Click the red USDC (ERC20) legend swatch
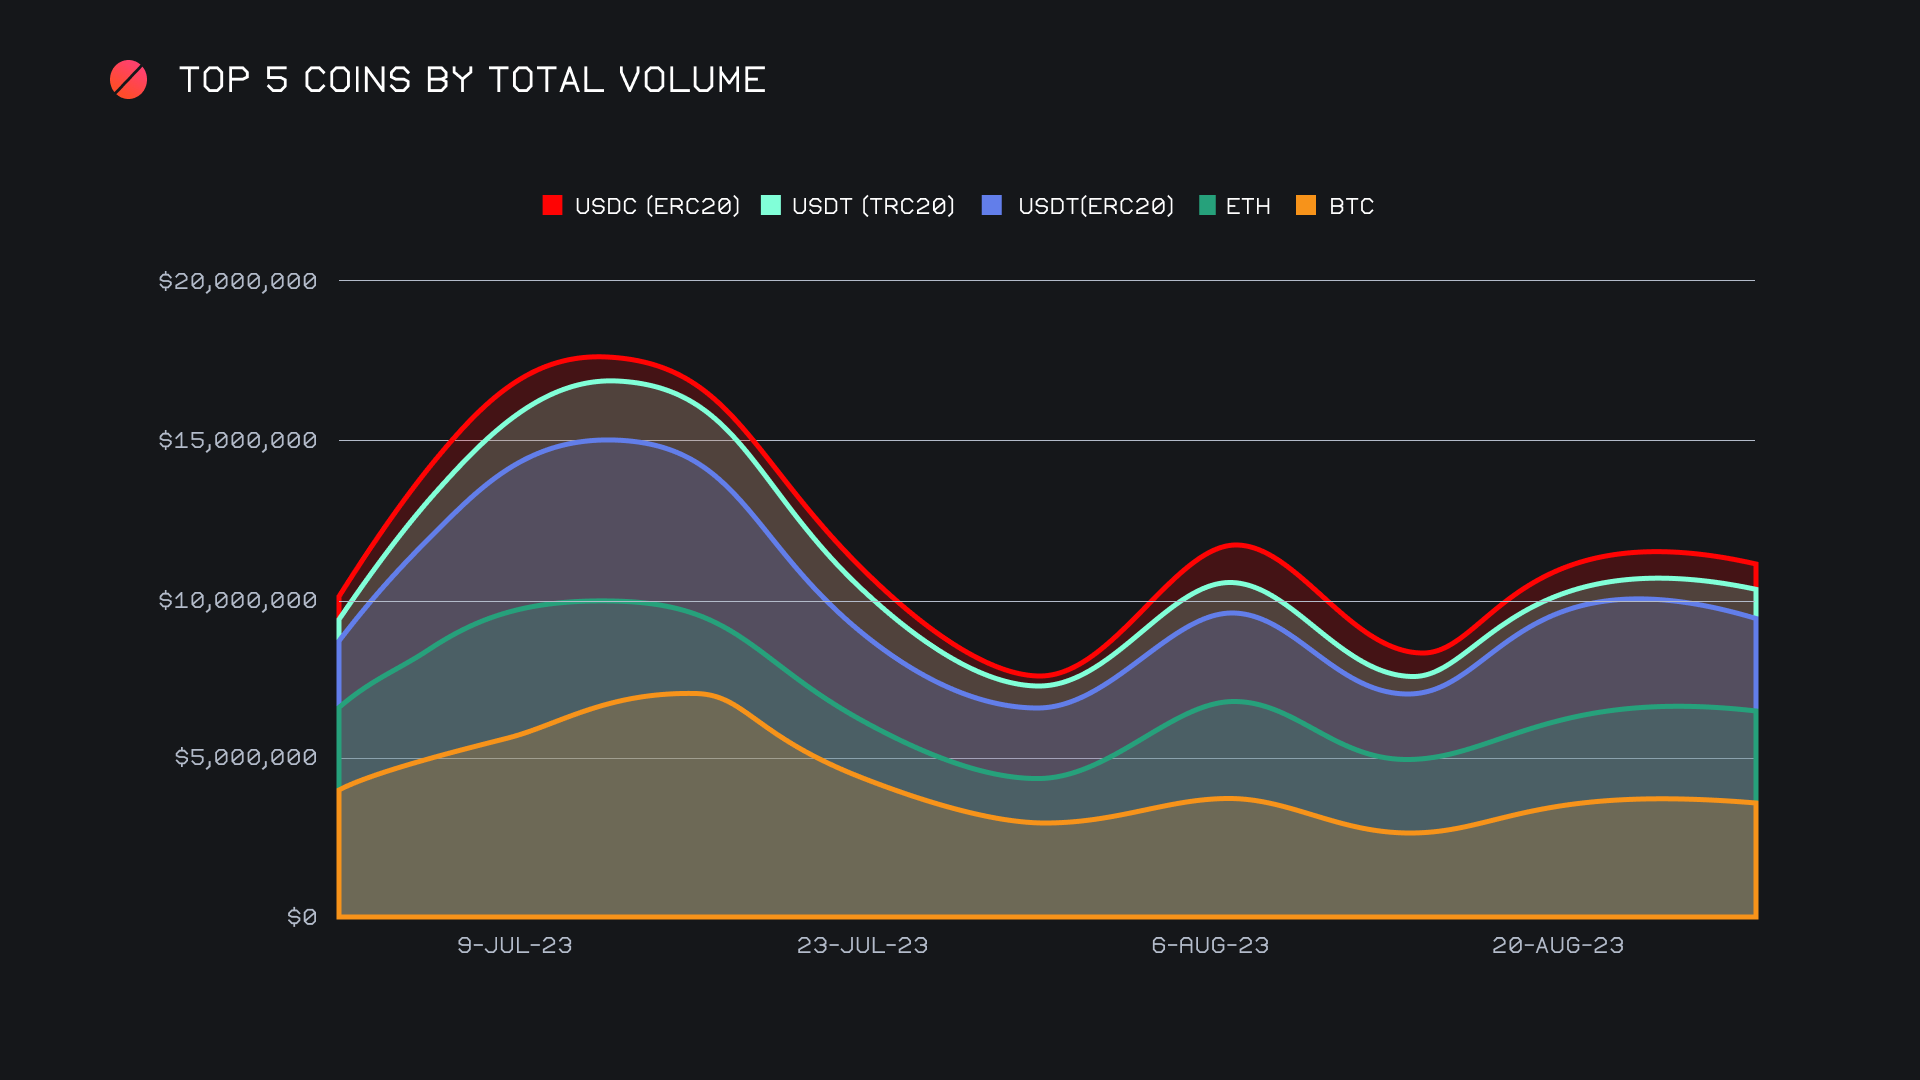1920x1080 pixels. (552, 205)
